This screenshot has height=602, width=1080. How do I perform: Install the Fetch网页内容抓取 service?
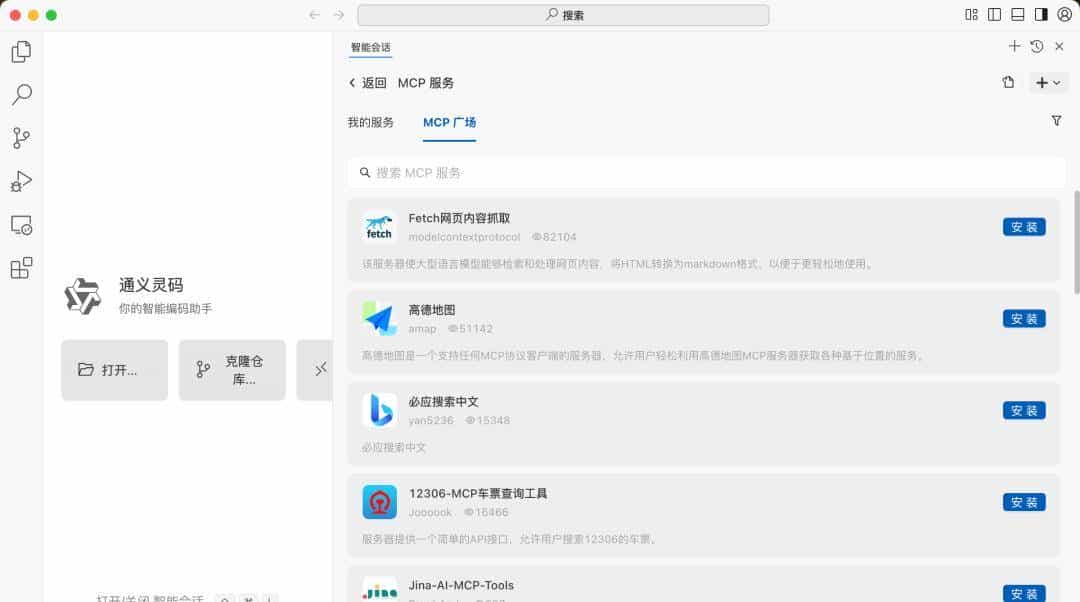coord(1023,226)
